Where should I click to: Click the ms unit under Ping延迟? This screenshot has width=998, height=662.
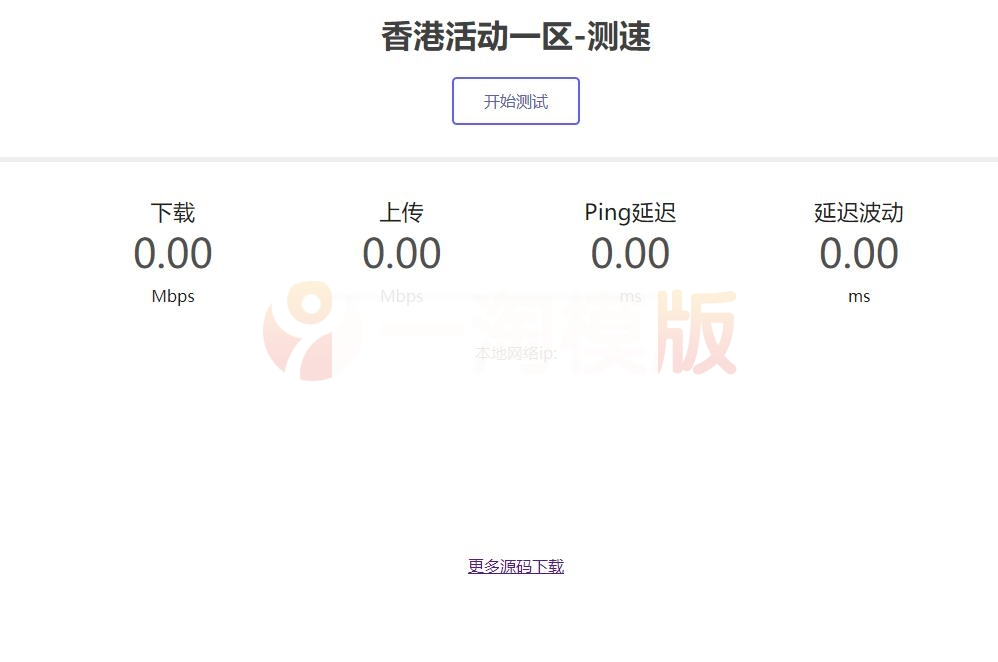(630, 296)
